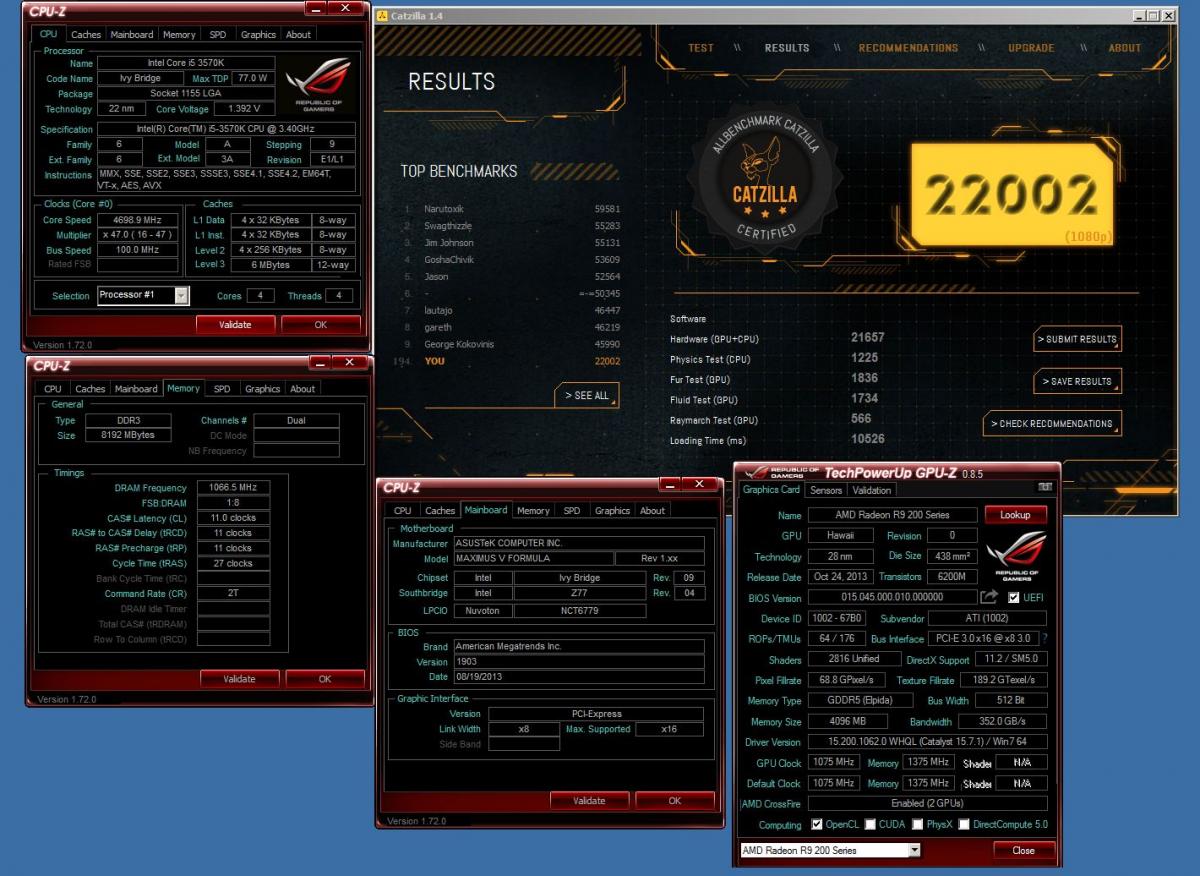Click Validate in CPU-Z memory window
1200x876 pixels.
pyautogui.click(x=239, y=678)
